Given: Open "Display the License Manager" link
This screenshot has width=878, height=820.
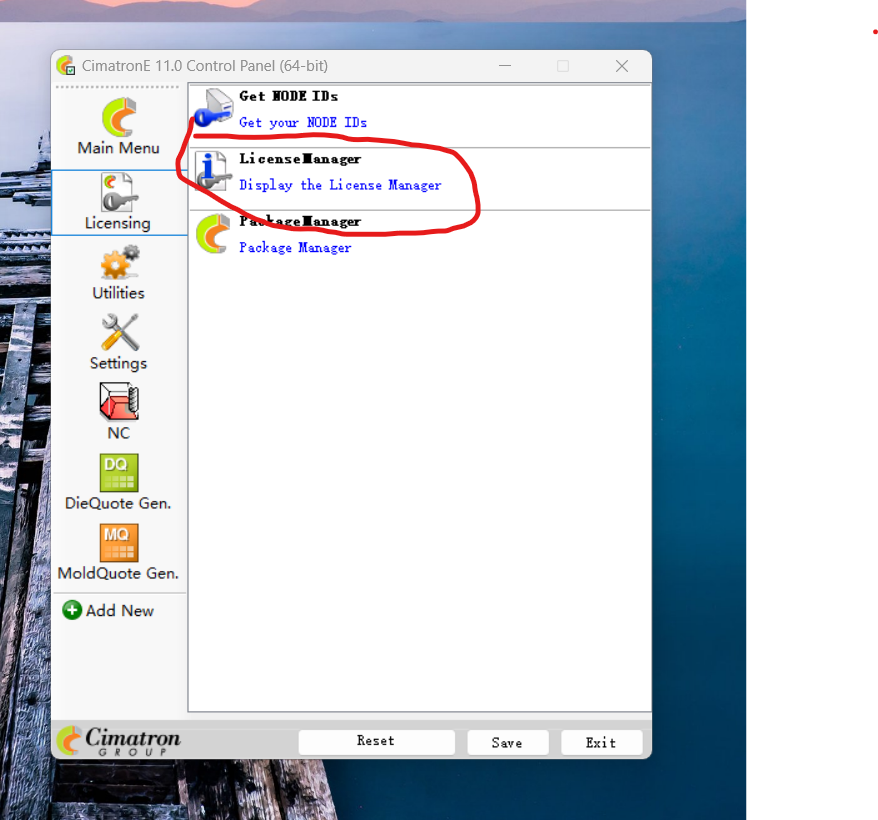Looking at the screenshot, I should tap(340, 185).
